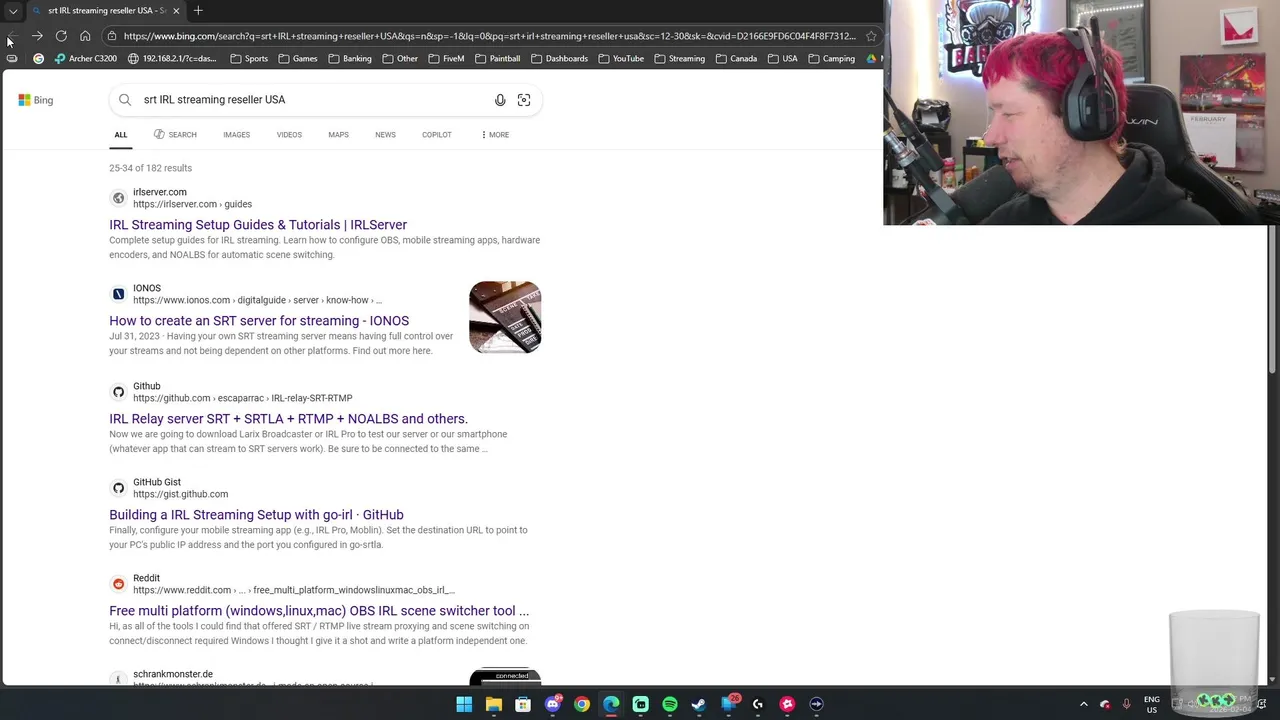Switch to the IMAGES tab
Image resolution: width=1280 pixels, height=720 pixels.
coord(237,135)
